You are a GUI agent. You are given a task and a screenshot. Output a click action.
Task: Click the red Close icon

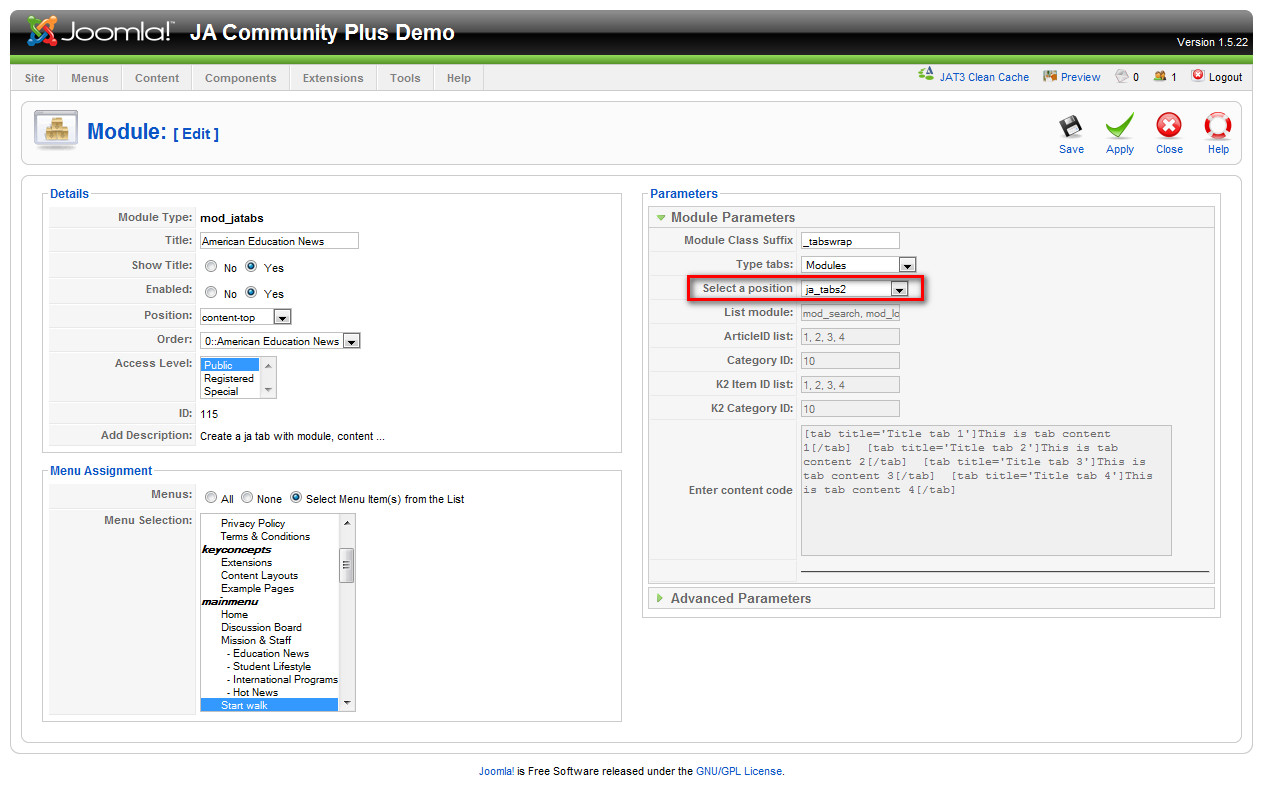[x=1168, y=126]
